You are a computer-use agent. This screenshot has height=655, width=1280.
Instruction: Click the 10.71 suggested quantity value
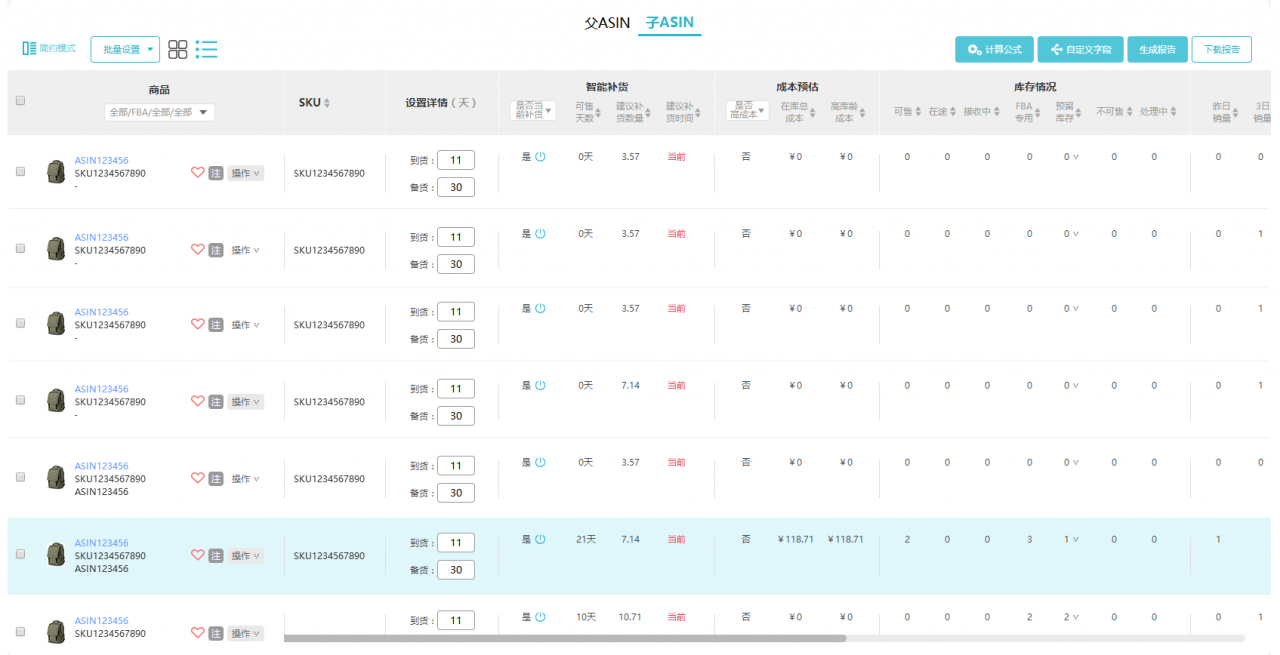pos(630,617)
